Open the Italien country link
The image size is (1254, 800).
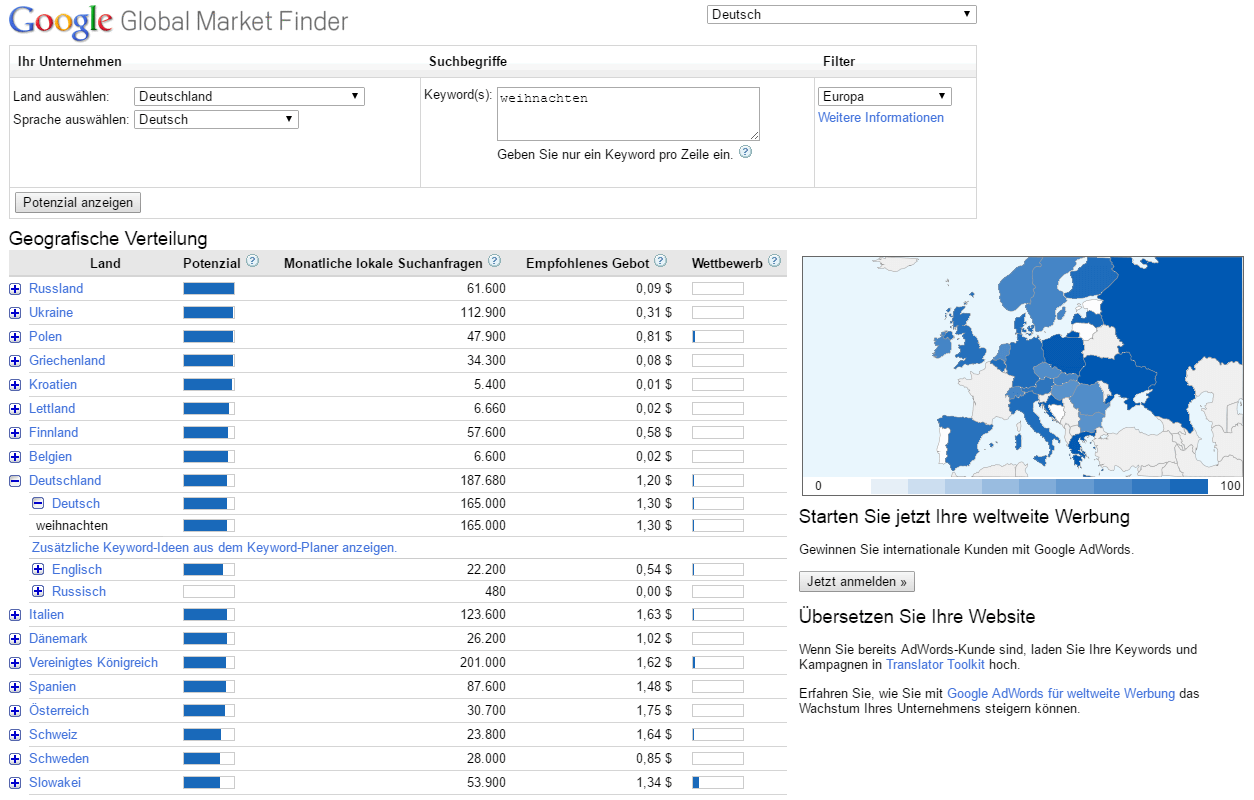tap(46, 615)
